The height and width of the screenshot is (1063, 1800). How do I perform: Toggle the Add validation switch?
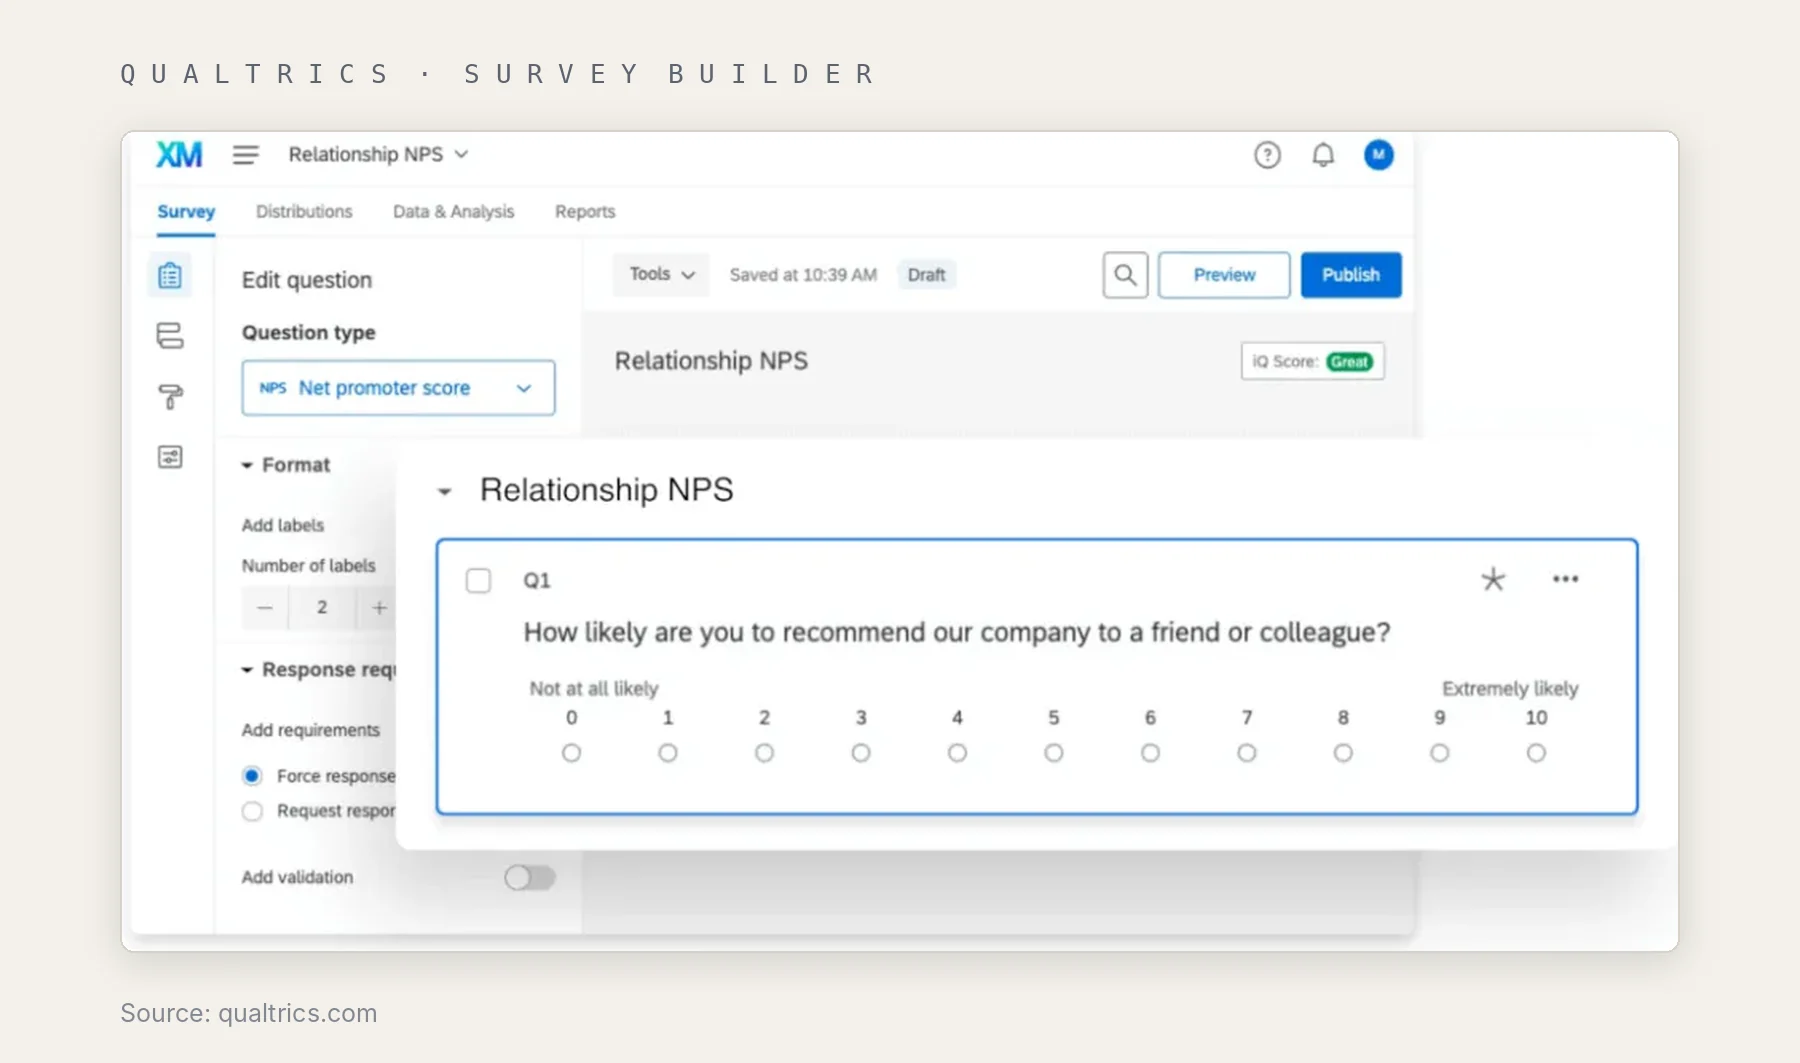[530, 878]
